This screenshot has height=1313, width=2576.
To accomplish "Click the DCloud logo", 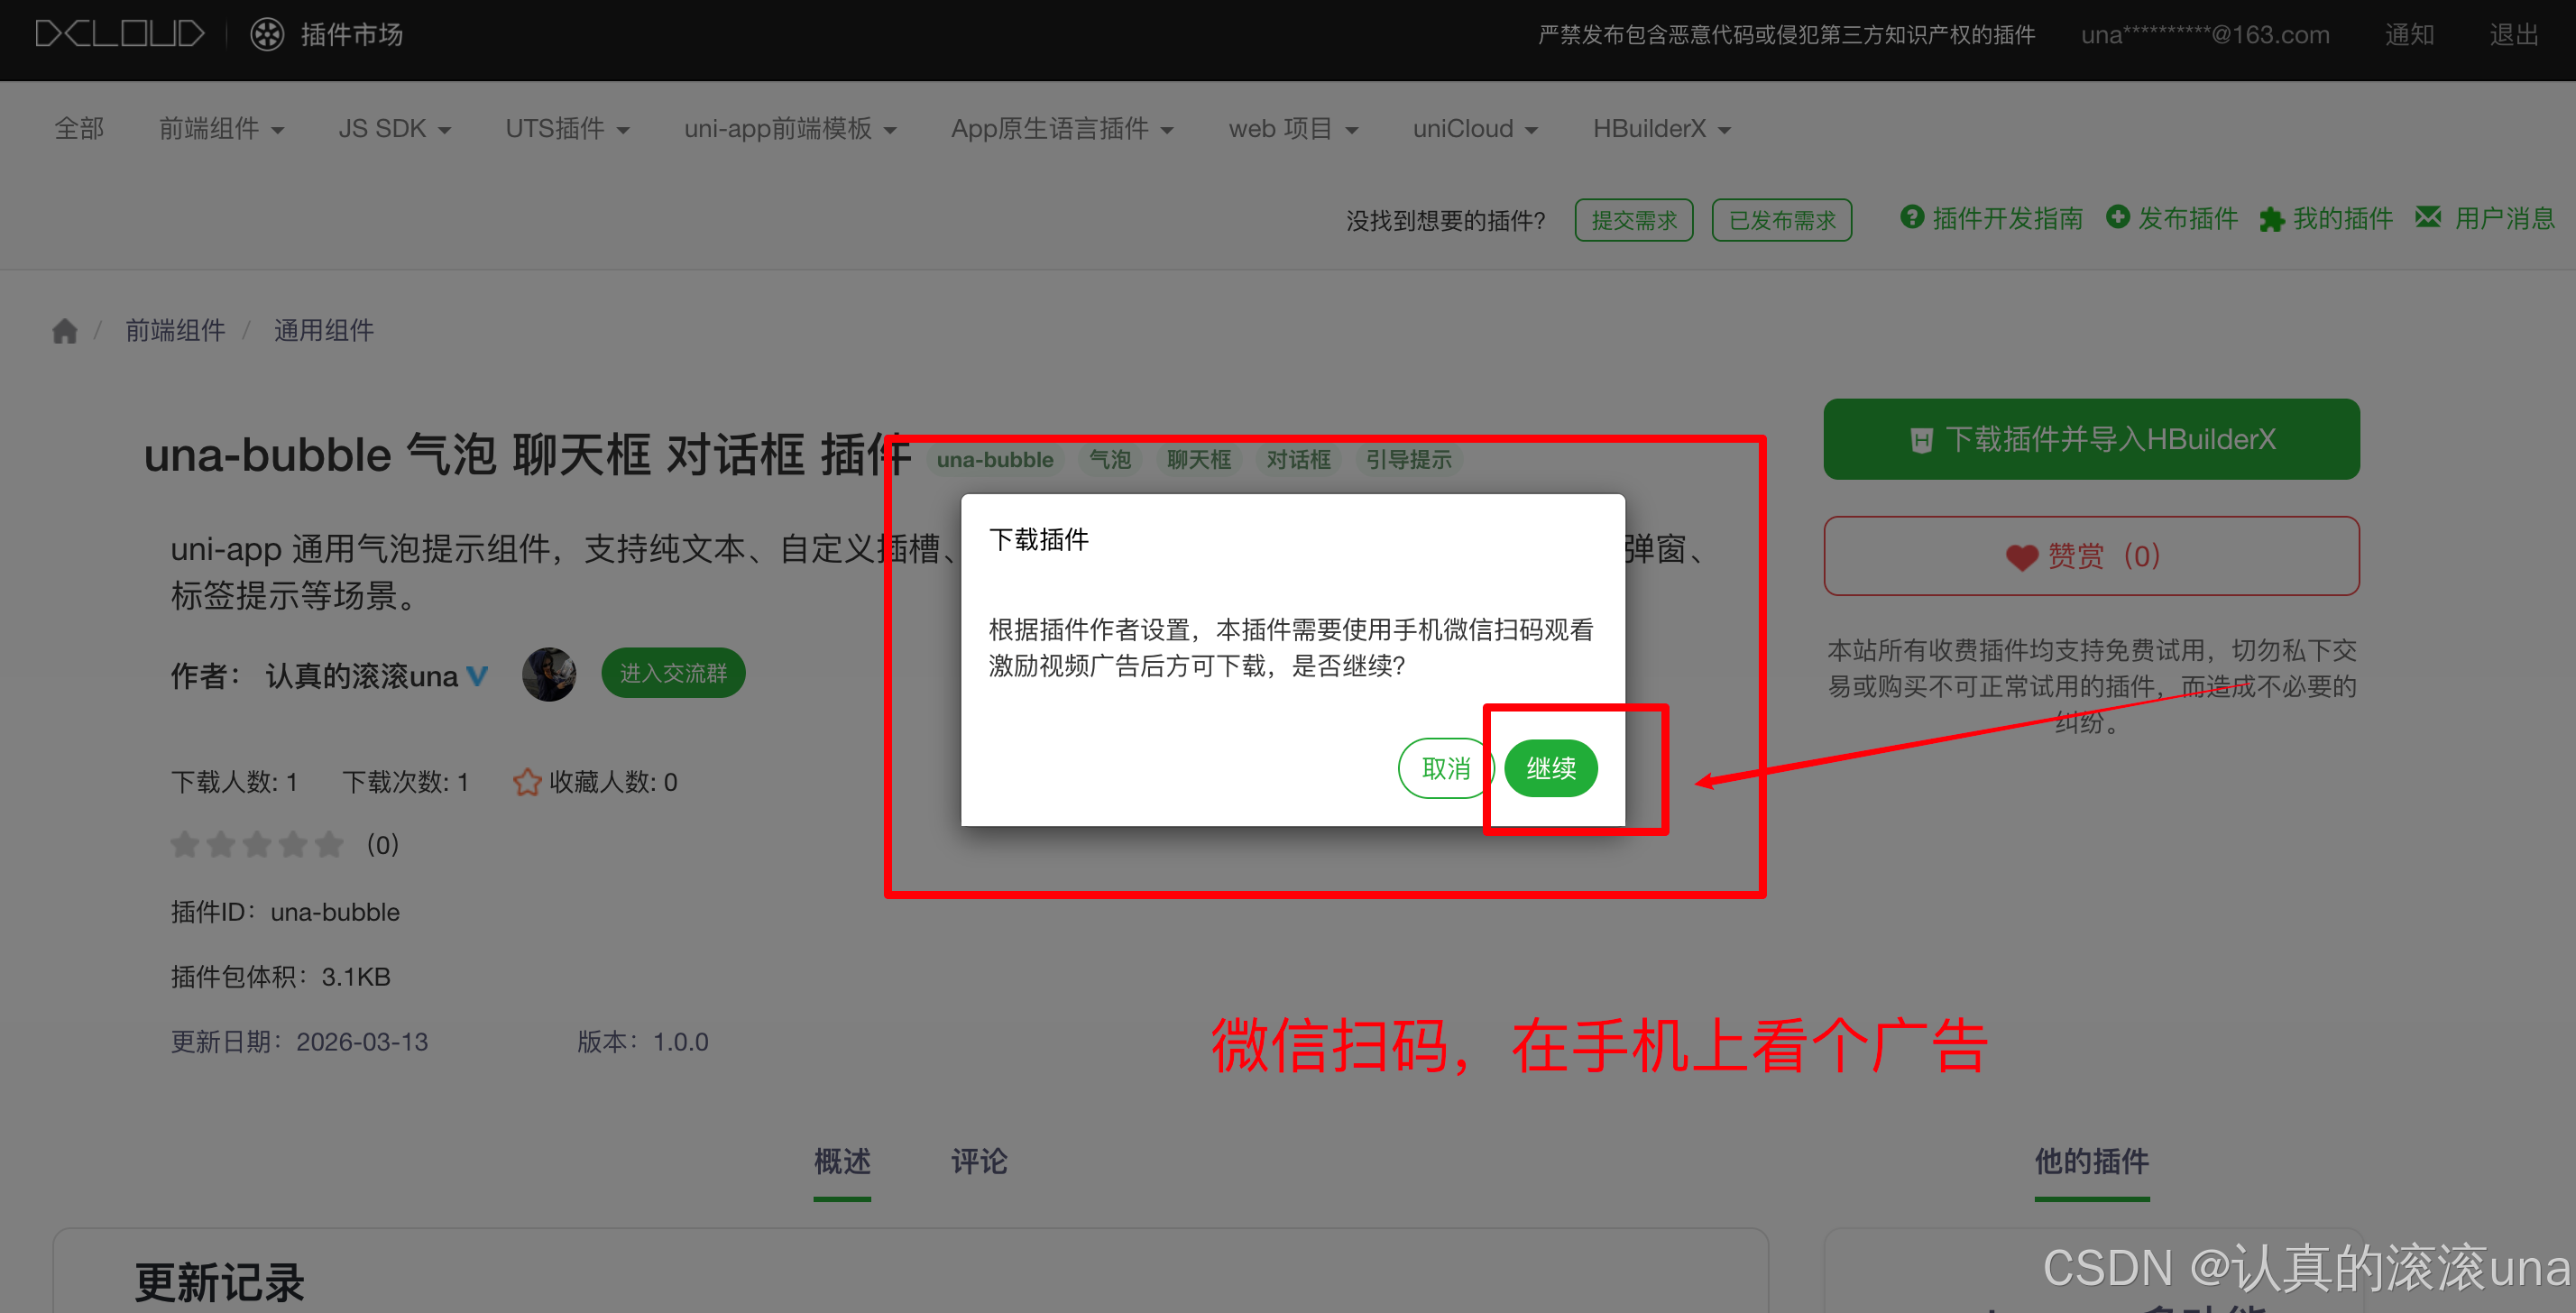I will coord(120,35).
